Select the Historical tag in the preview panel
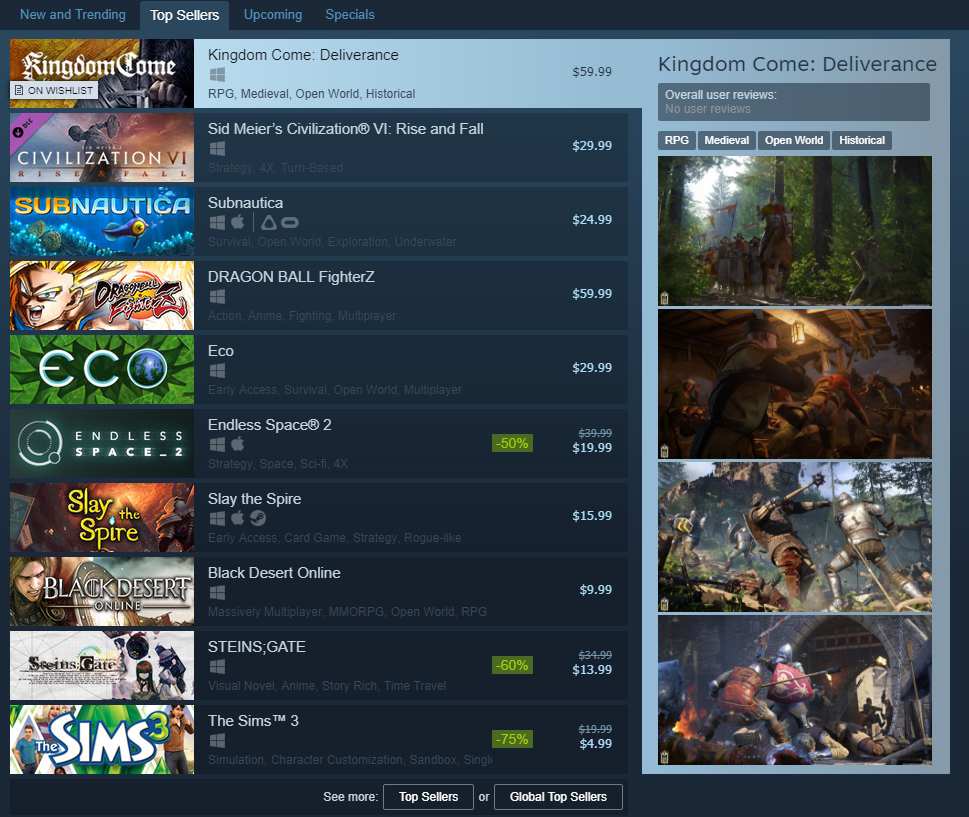Screen dimensions: 969x817 pos(862,140)
